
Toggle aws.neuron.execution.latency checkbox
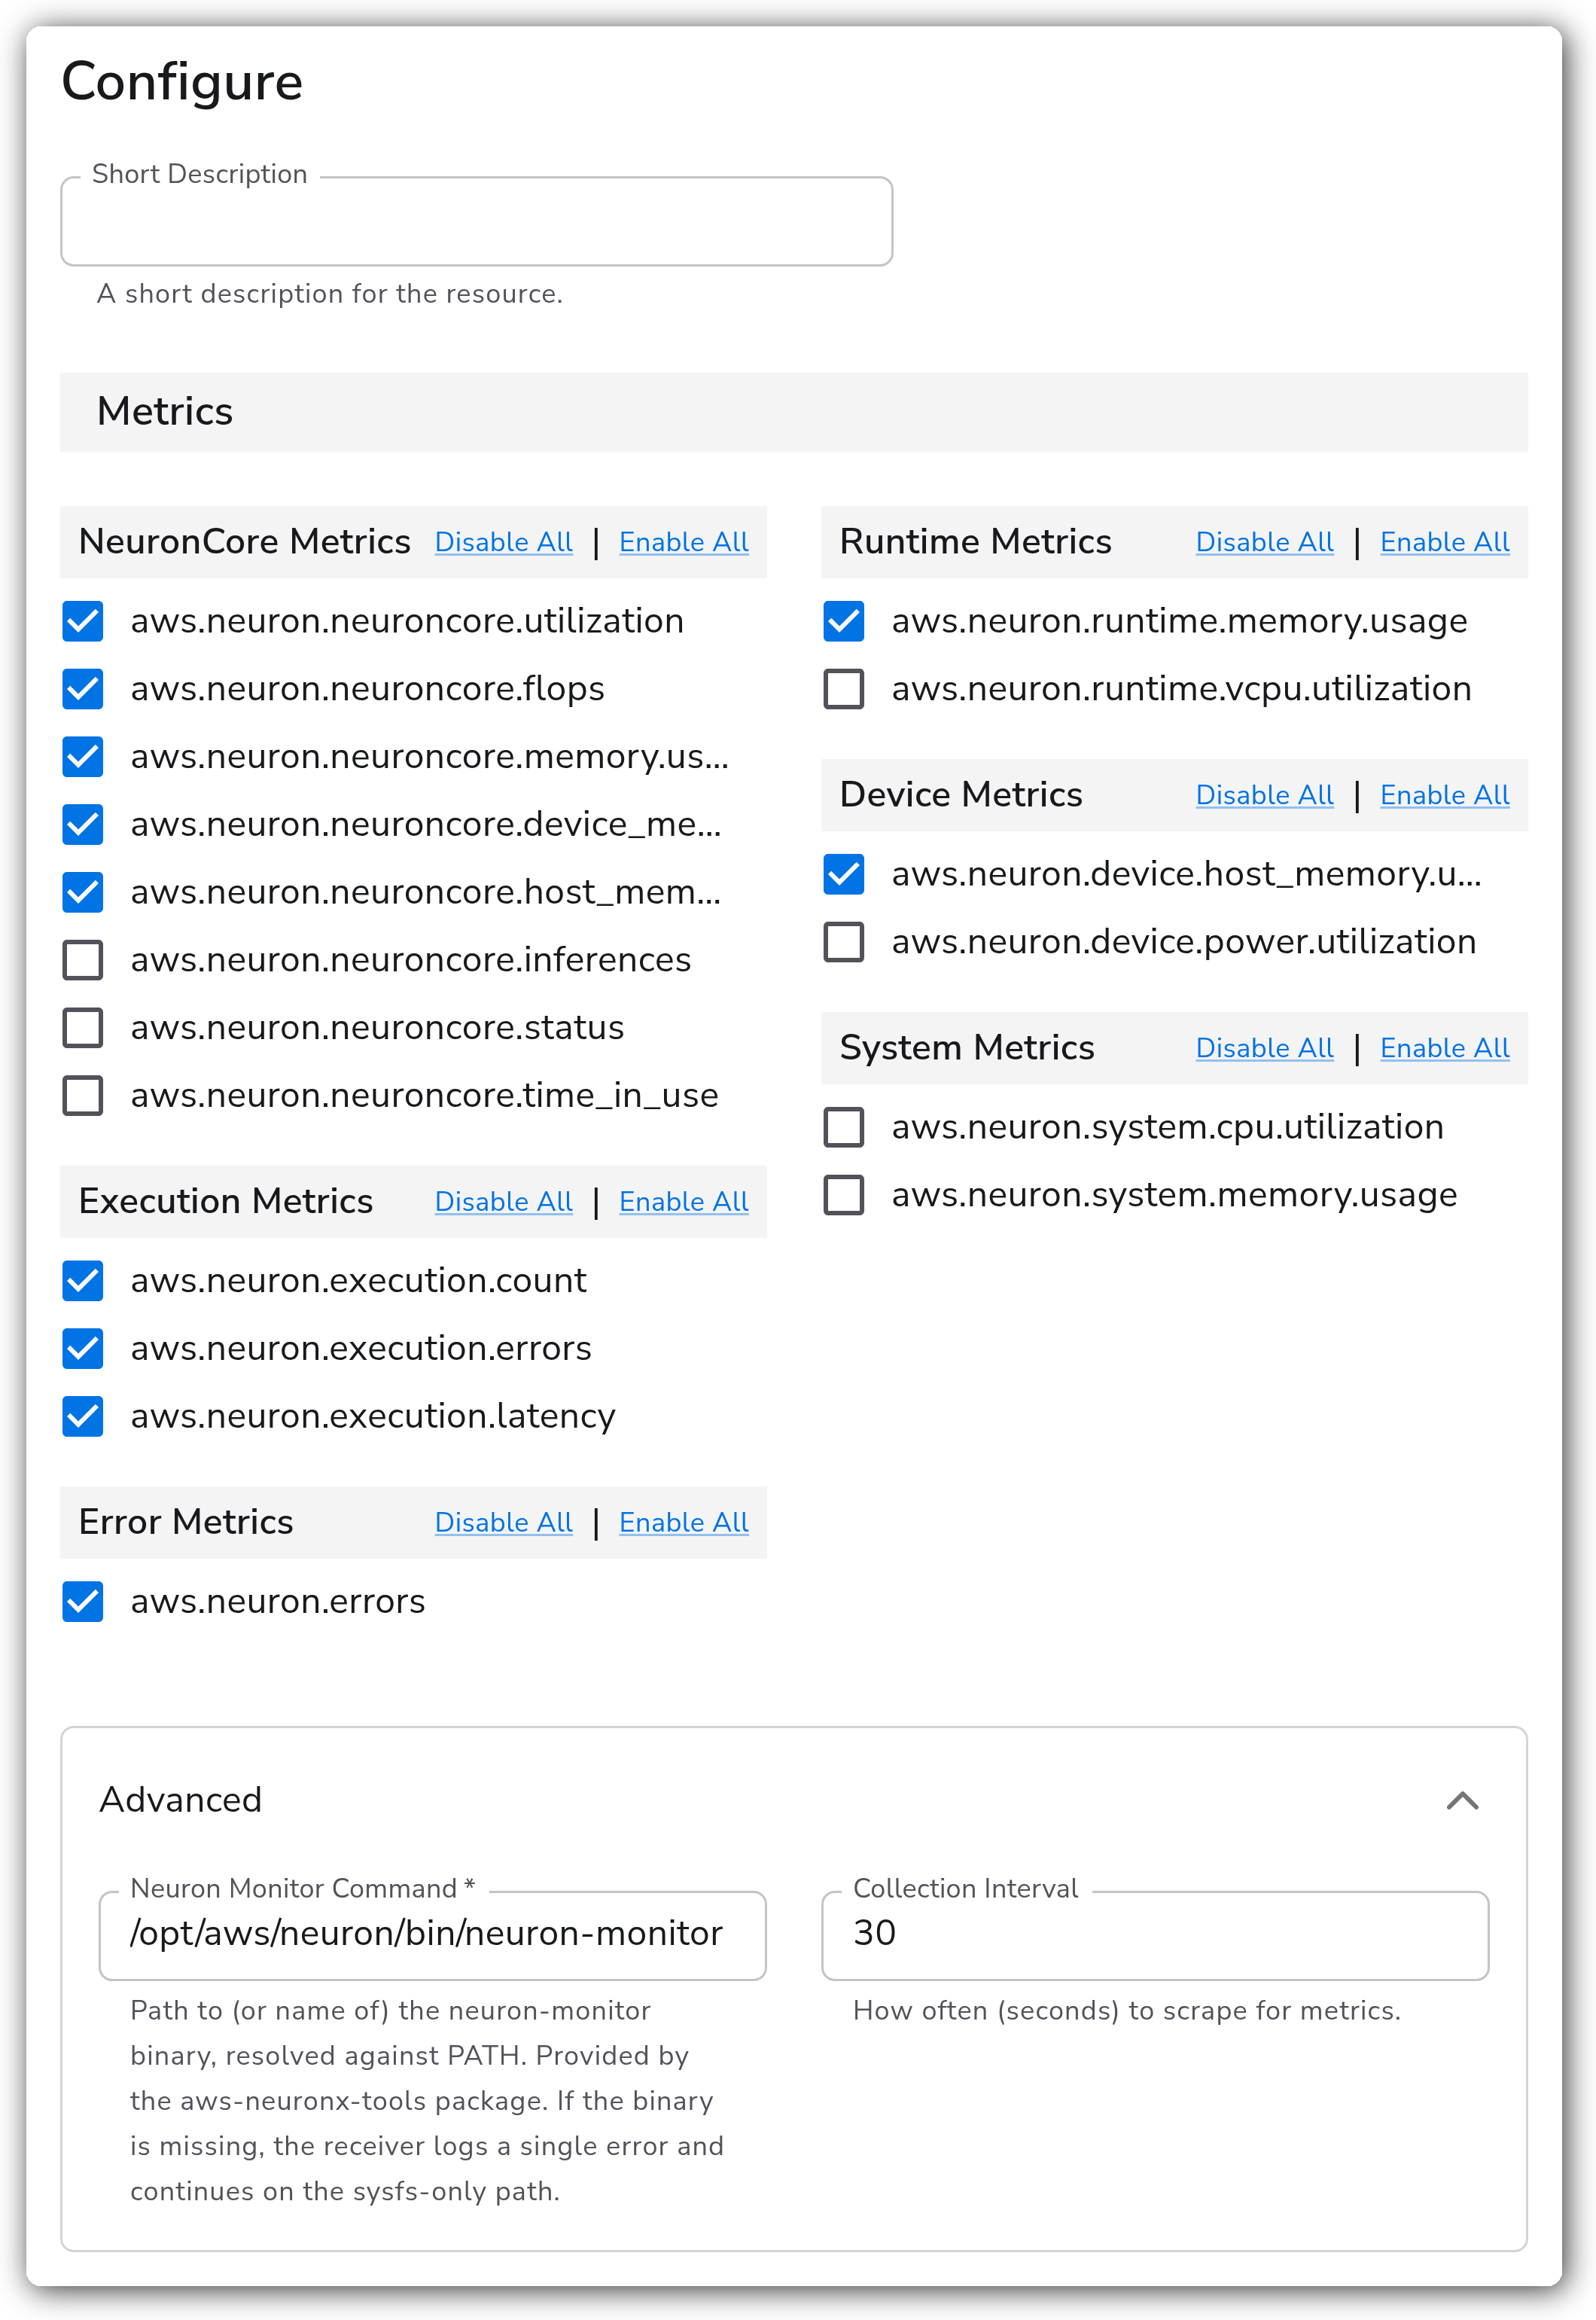(83, 1416)
